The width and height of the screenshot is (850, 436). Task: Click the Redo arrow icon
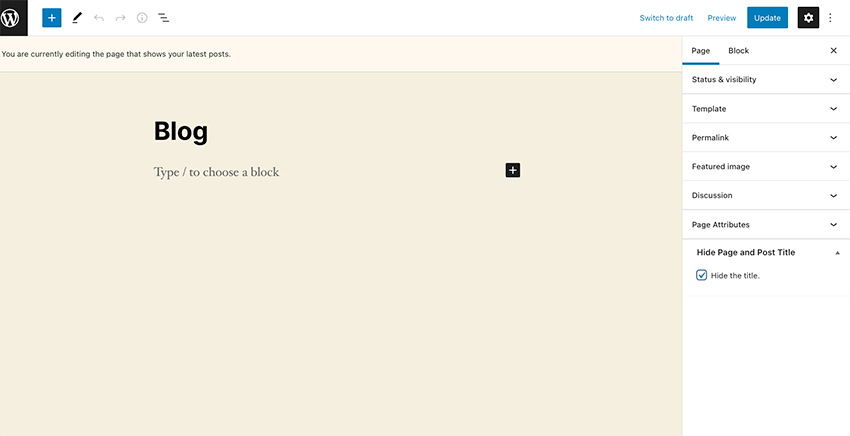pyautogui.click(x=120, y=18)
